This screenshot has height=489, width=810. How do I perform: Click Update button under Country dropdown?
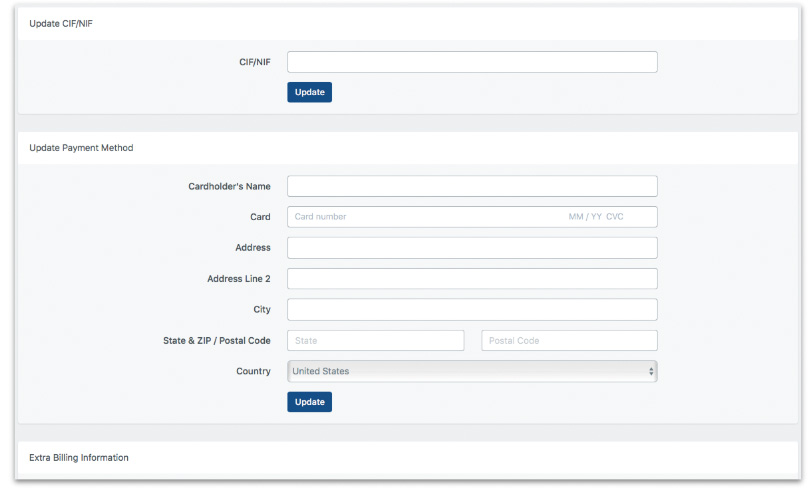(309, 402)
